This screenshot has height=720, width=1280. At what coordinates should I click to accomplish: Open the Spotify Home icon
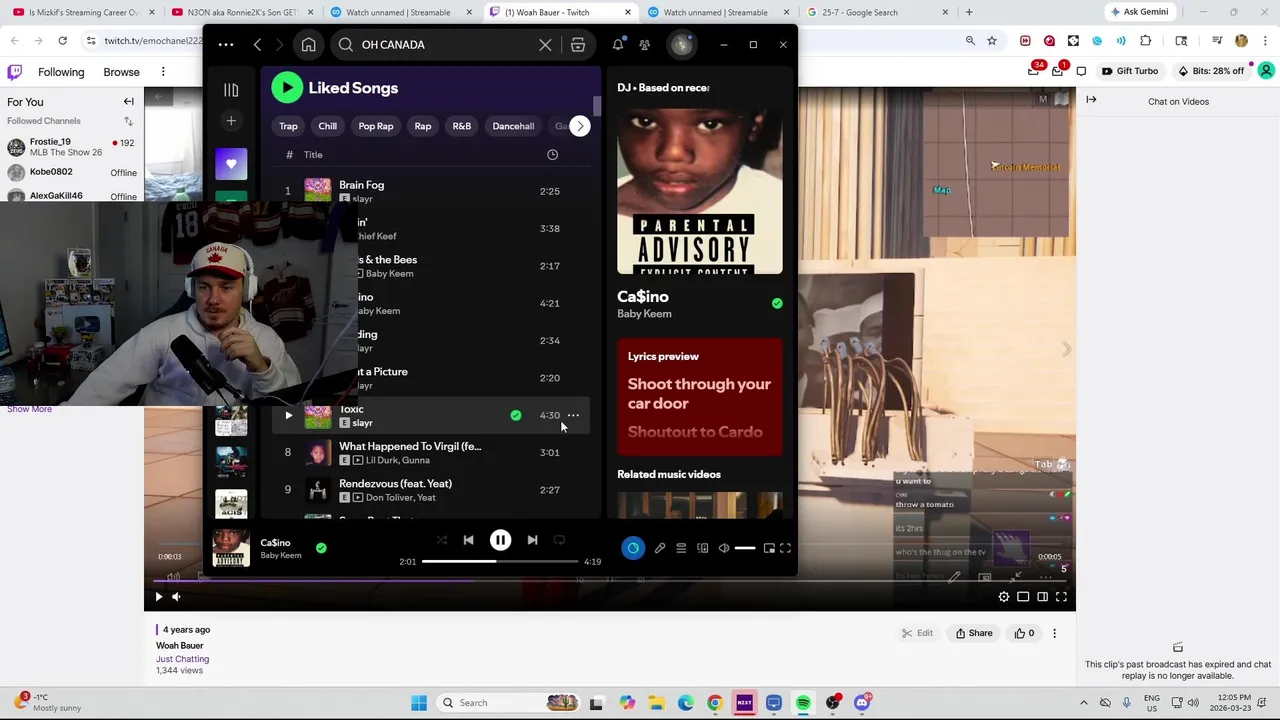click(x=309, y=45)
